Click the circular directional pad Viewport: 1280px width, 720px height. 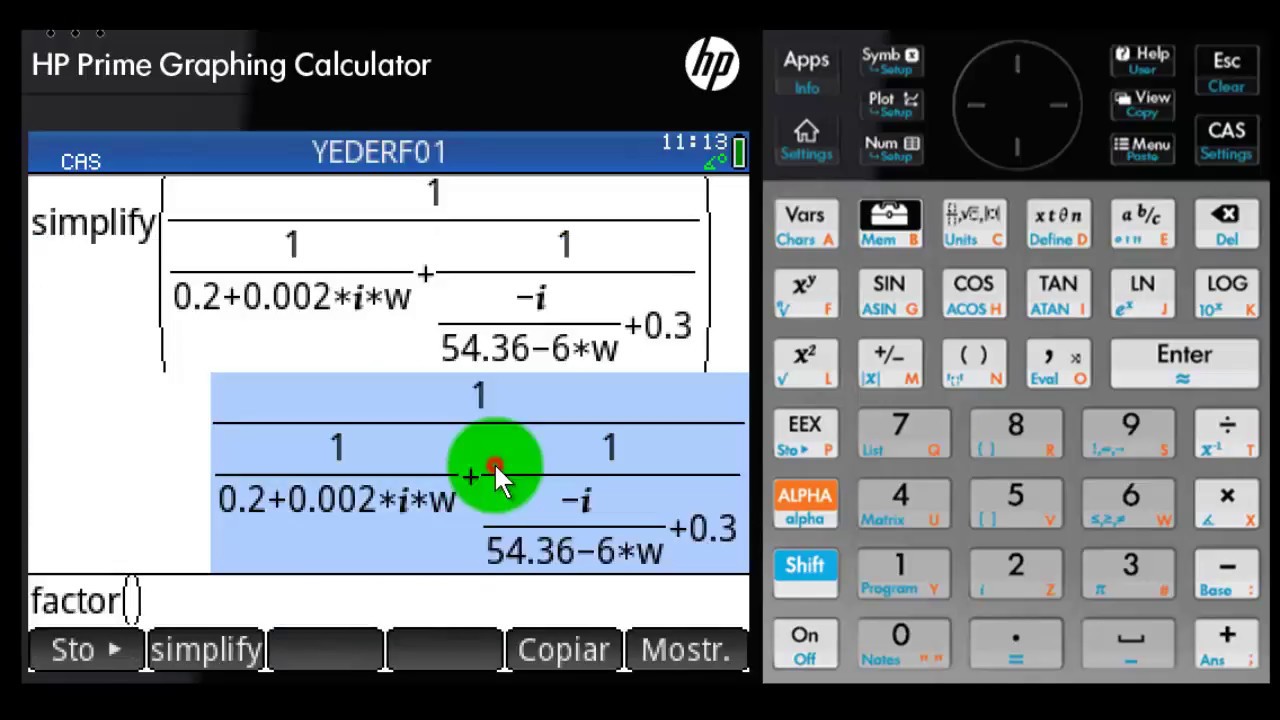coord(1017,105)
